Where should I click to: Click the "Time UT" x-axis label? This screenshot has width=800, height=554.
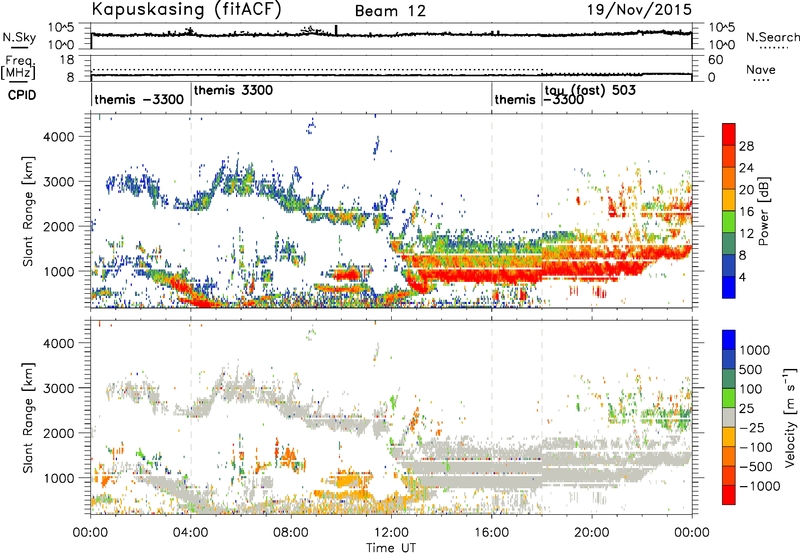391,547
